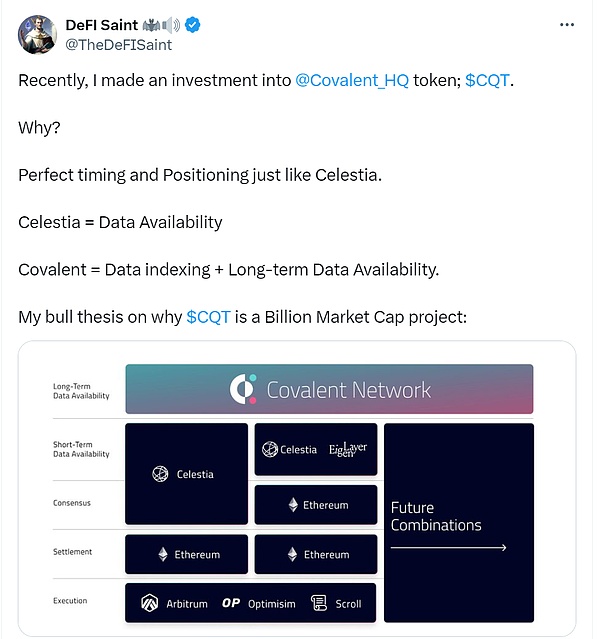This screenshot has width=600, height=639.
Task: Open the tweet's more options menu
Action: pos(567,24)
